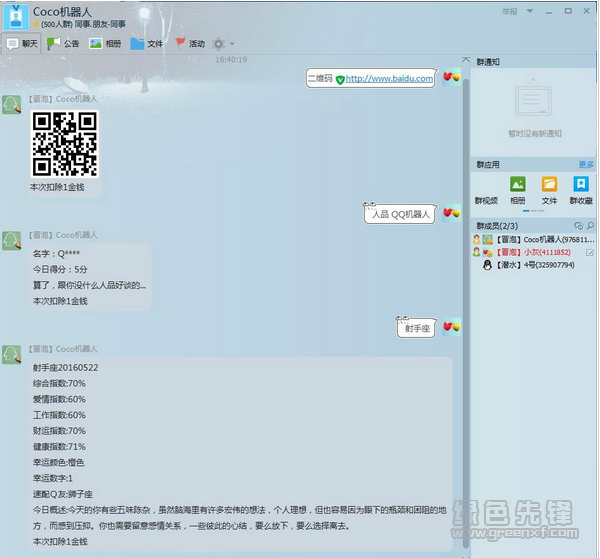Click the group apps page indicator dots
This screenshot has width=600, height=558.
point(533,211)
